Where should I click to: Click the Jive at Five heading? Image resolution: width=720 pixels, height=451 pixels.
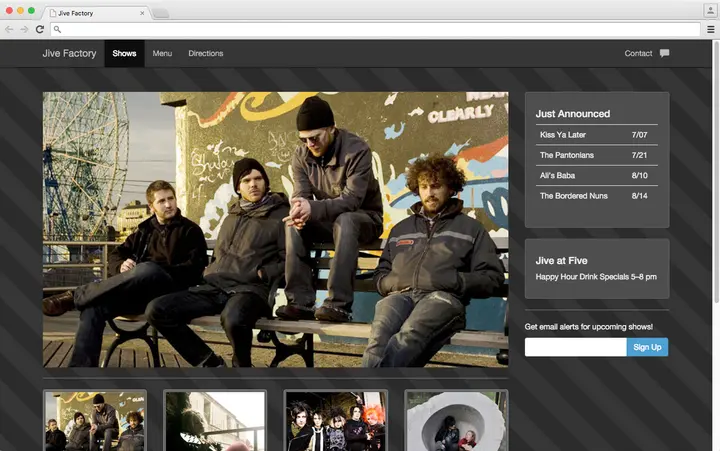click(561, 260)
